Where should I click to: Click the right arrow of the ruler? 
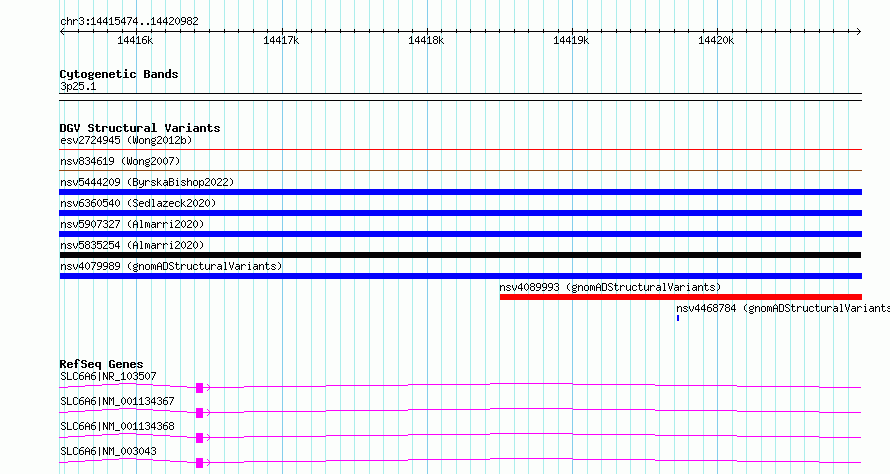859,31
